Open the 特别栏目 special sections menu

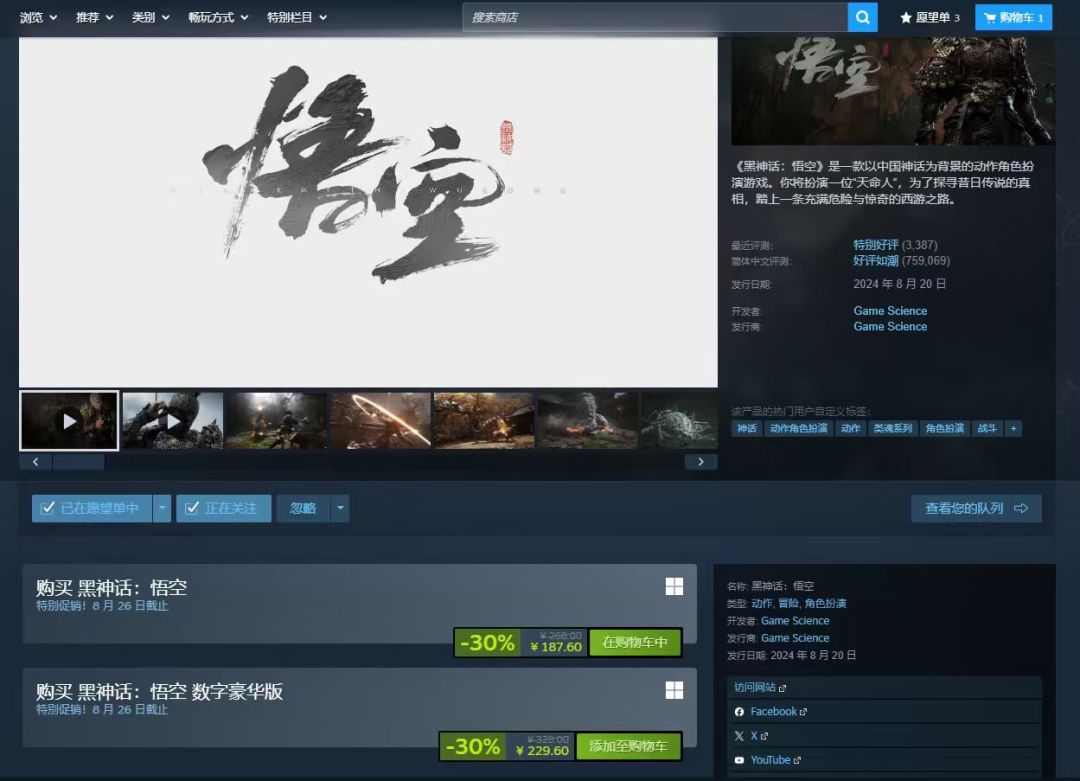pyautogui.click(x=297, y=17)
